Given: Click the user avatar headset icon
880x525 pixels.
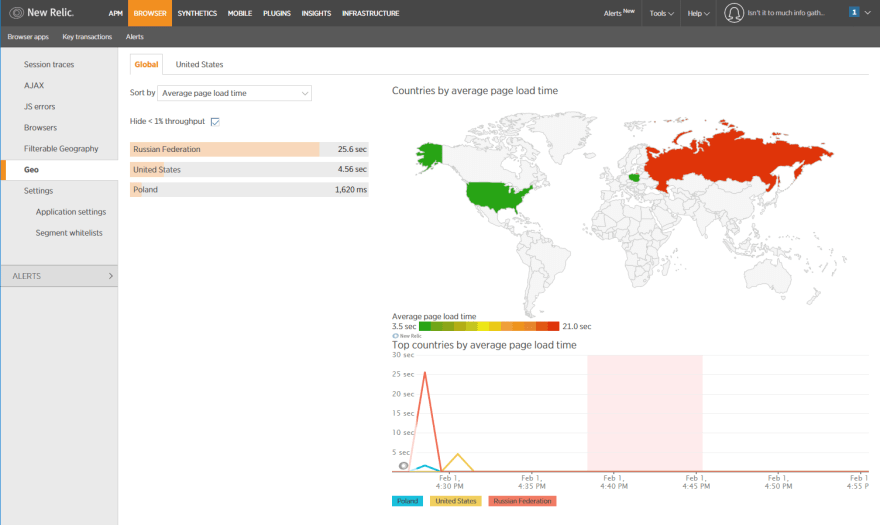Looking at the screenshot, I should 734,12.
